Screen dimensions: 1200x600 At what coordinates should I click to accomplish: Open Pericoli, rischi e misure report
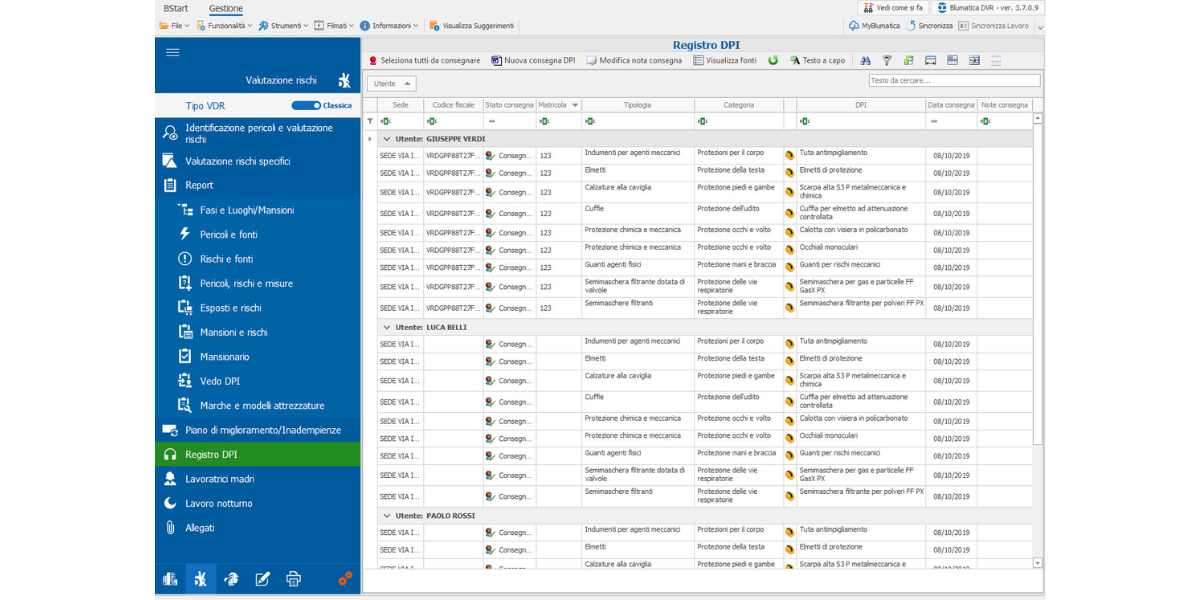point(258,283)
